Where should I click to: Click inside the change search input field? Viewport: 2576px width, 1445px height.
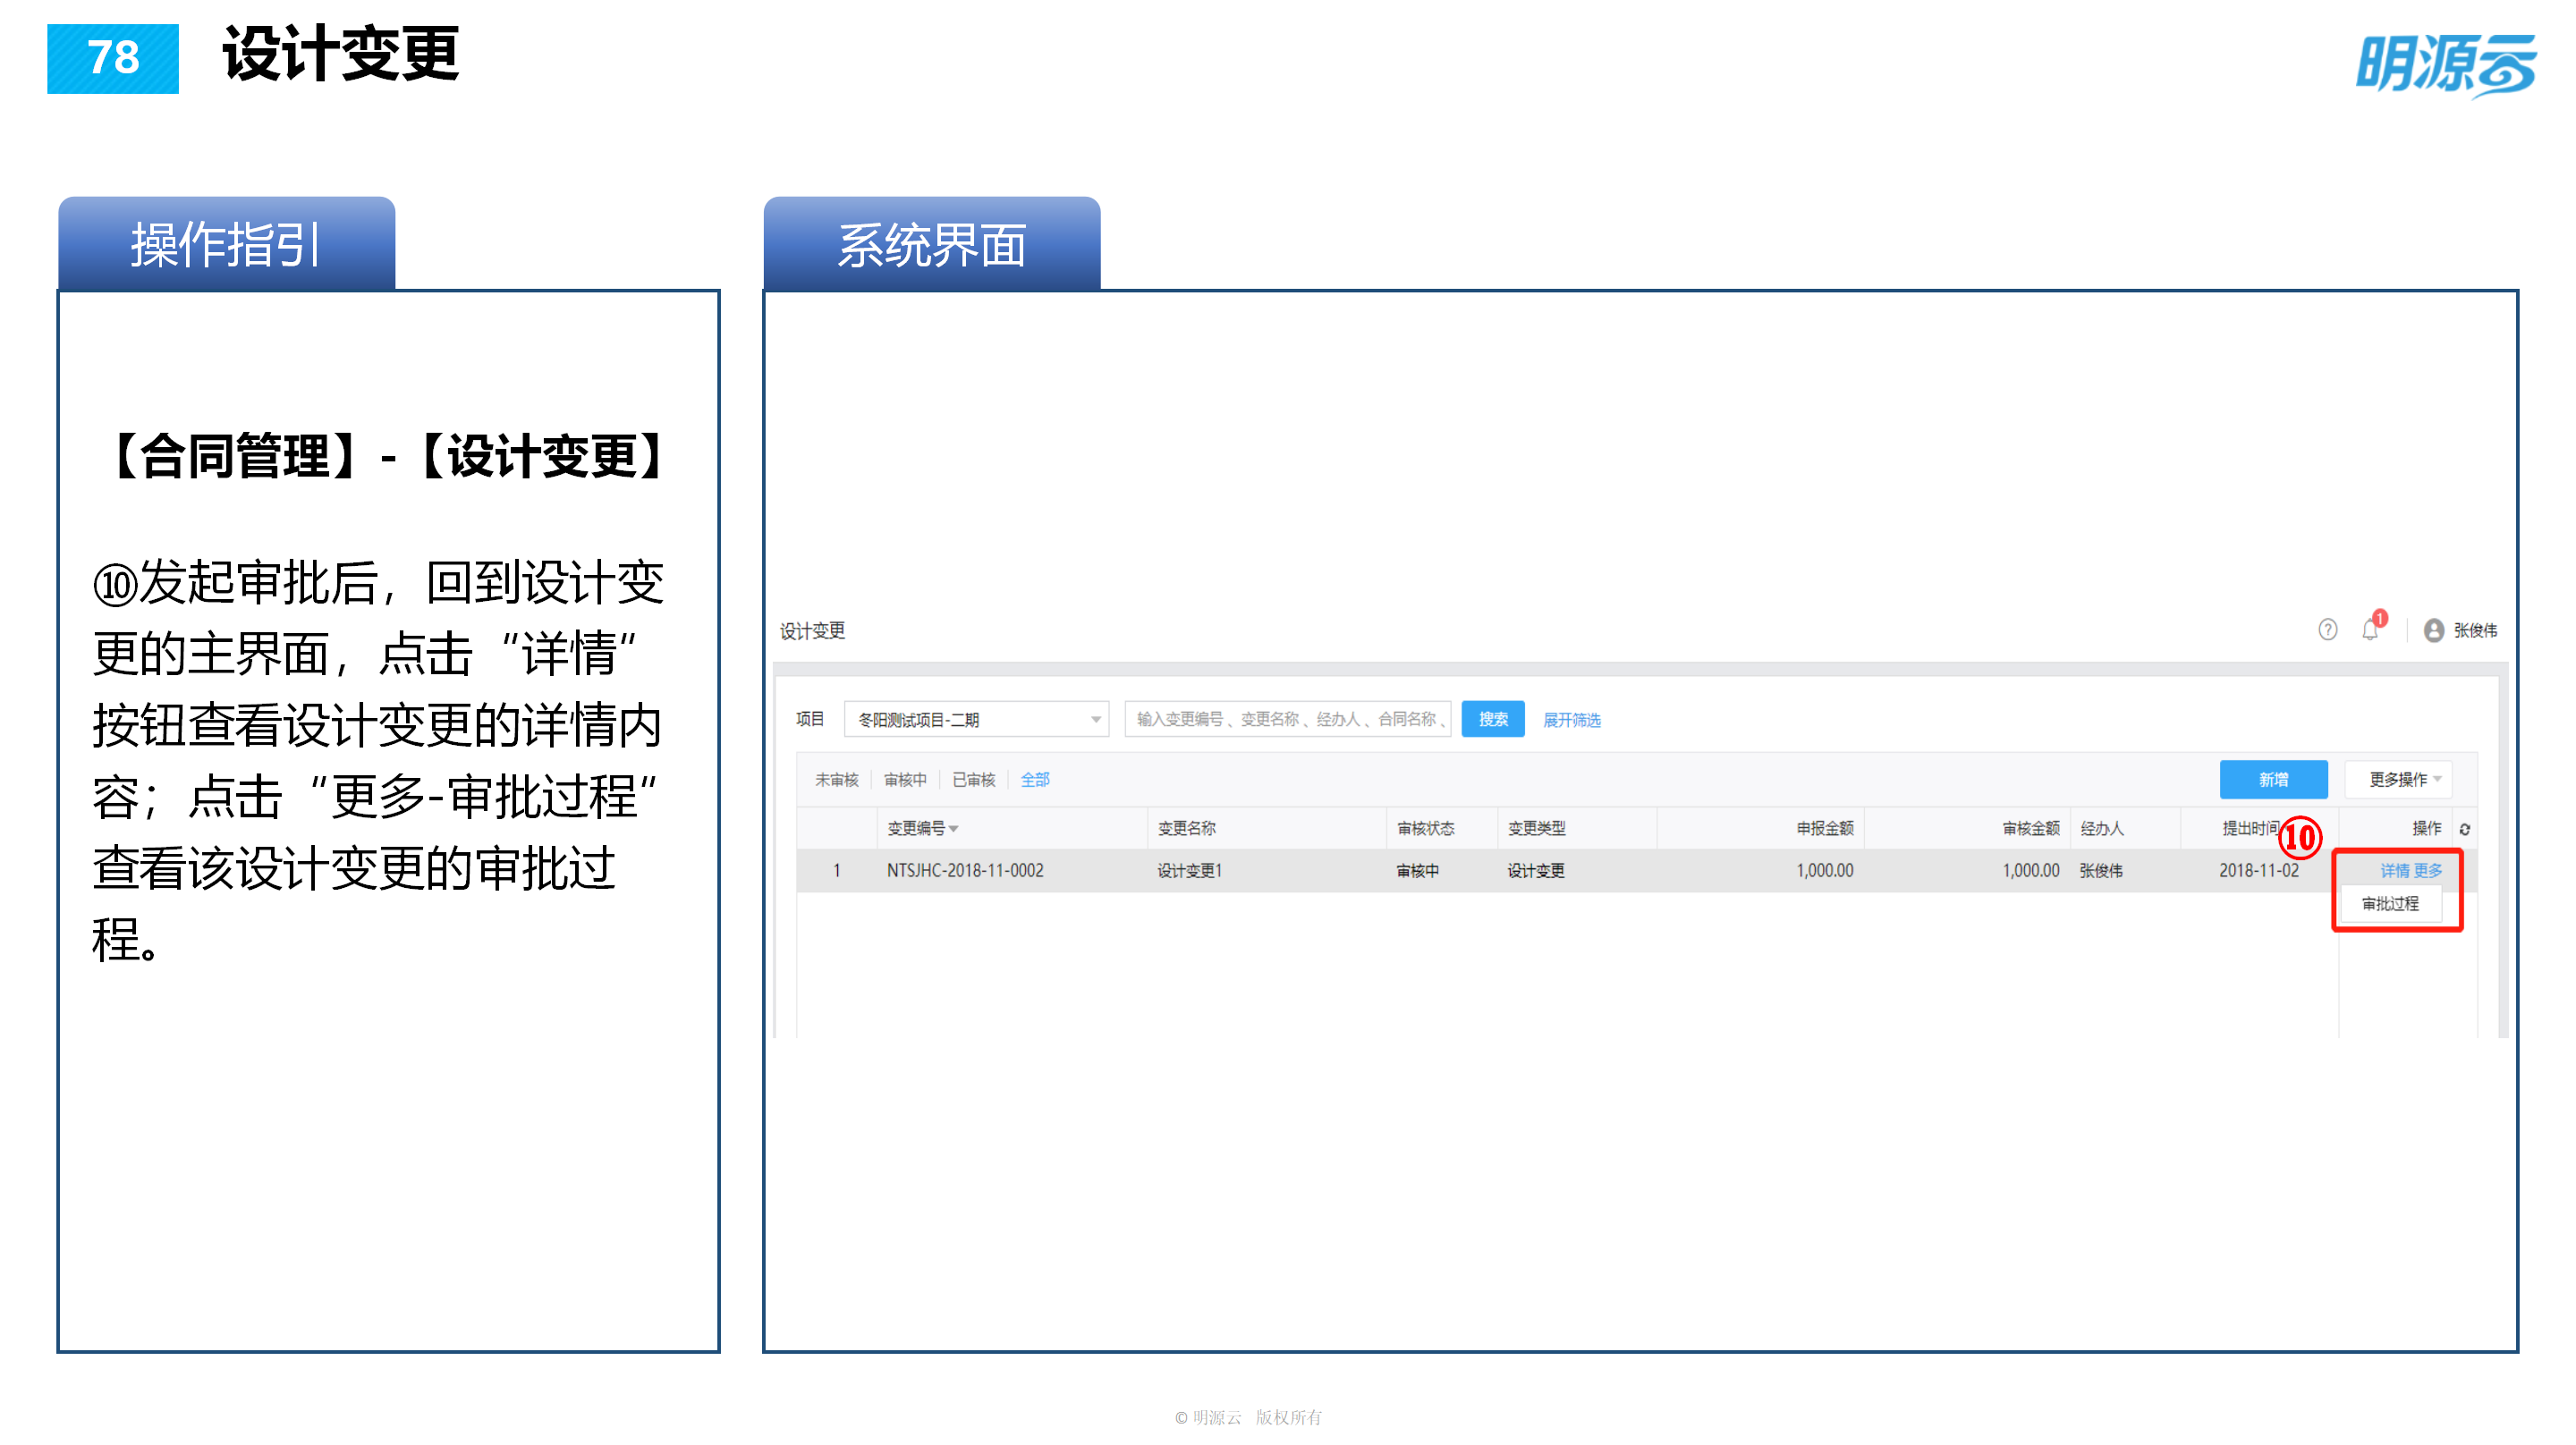(1290, 719)
